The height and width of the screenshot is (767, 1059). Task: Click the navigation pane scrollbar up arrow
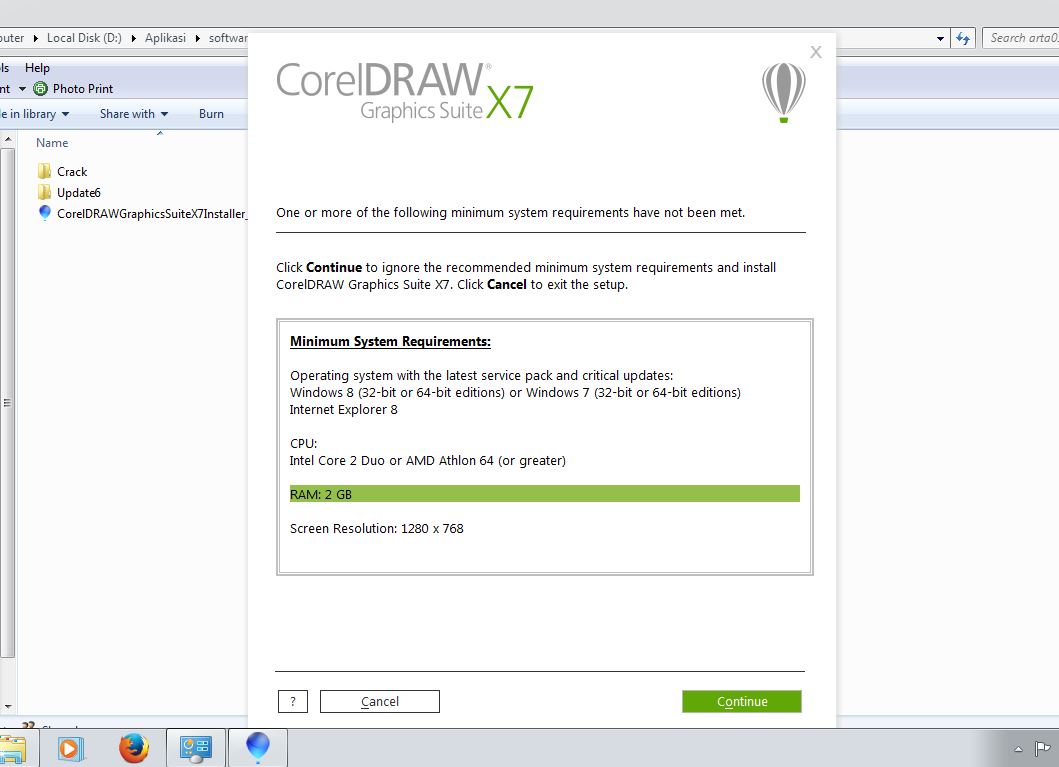[7, 139]
